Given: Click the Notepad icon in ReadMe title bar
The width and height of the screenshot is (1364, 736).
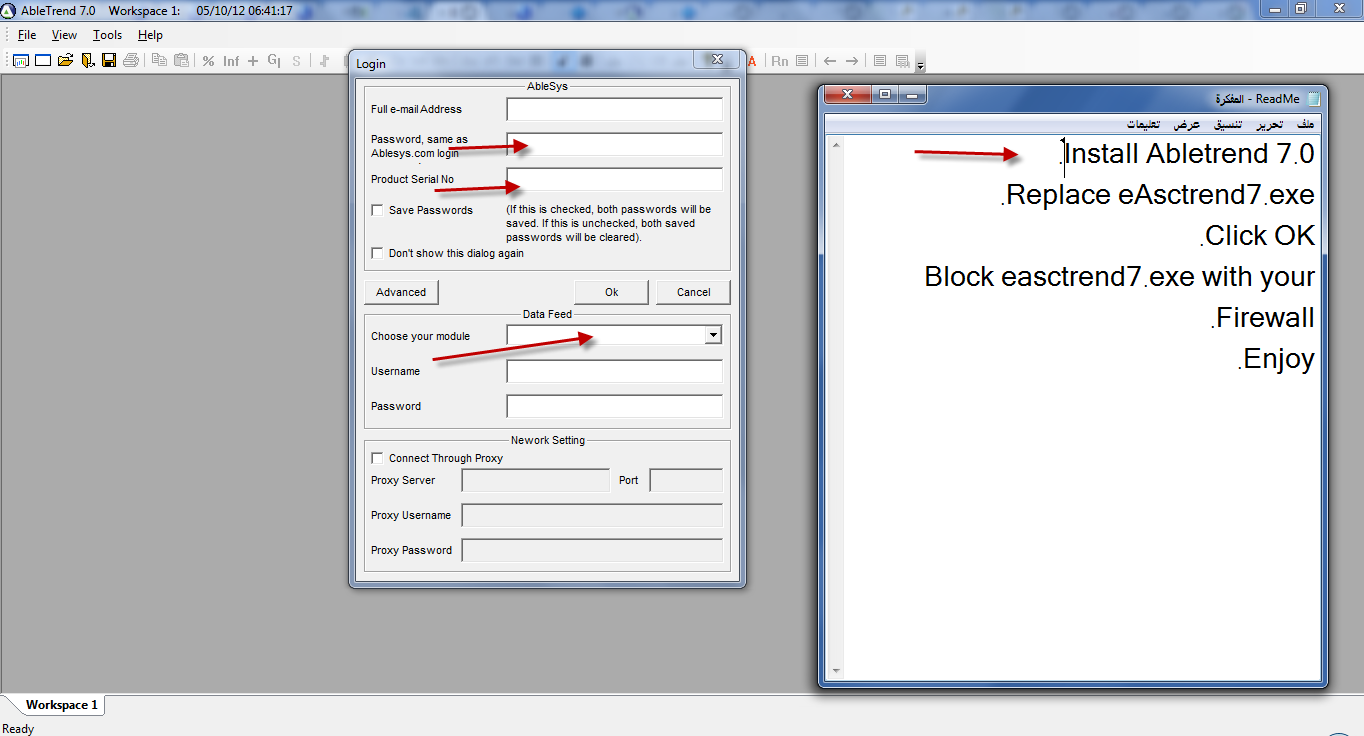Looking at the screenshot, I should point(1314,98).
